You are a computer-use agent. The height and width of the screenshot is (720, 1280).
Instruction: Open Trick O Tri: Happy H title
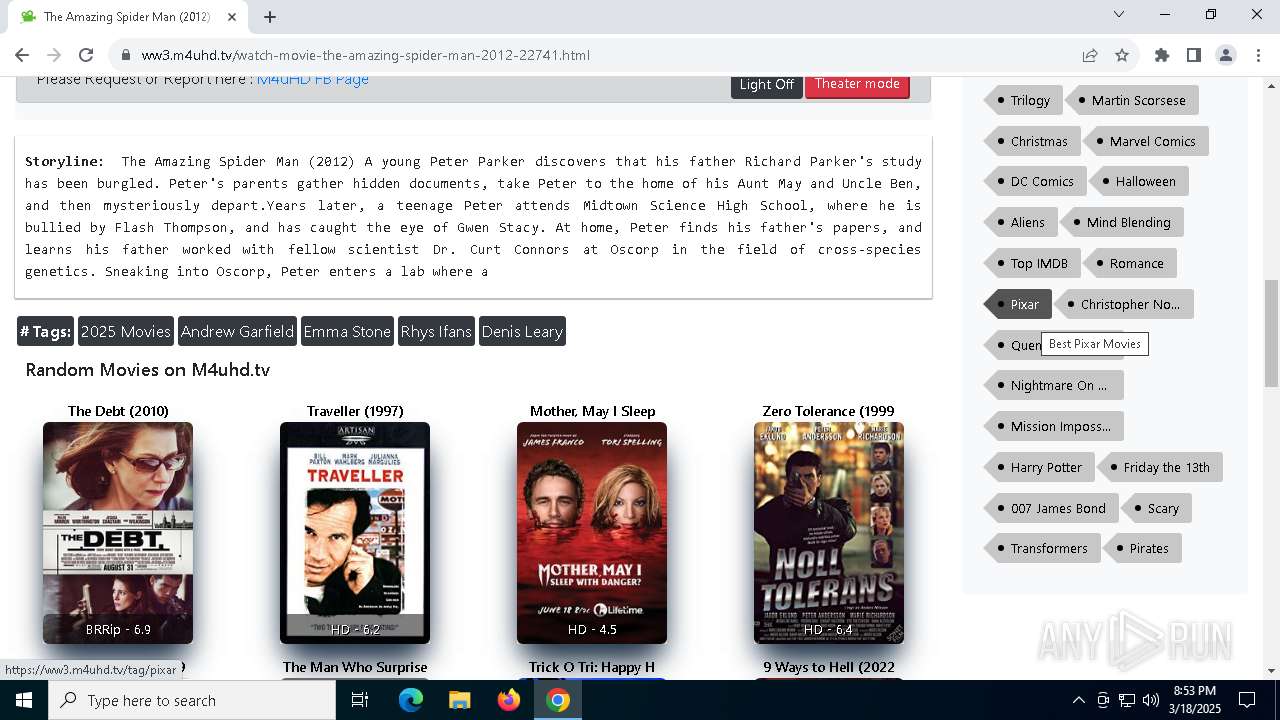pos(592,667)
